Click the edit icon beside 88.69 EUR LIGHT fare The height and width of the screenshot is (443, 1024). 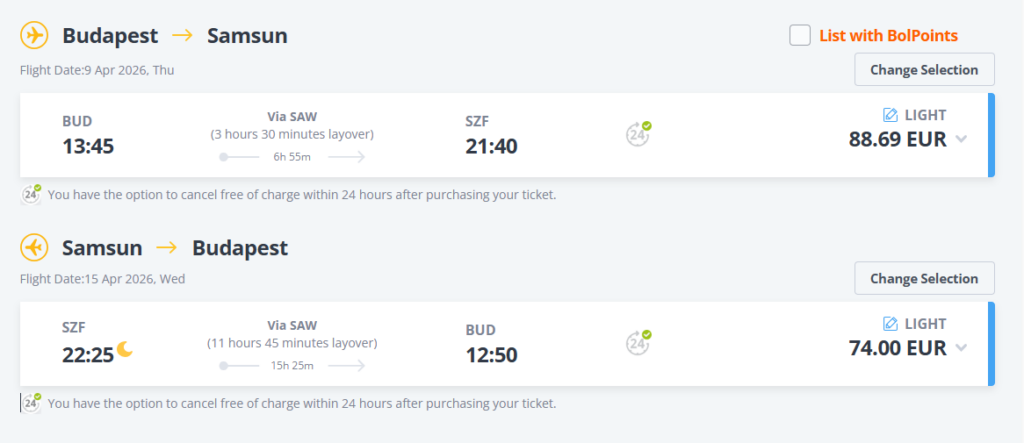tap(891, 115)
